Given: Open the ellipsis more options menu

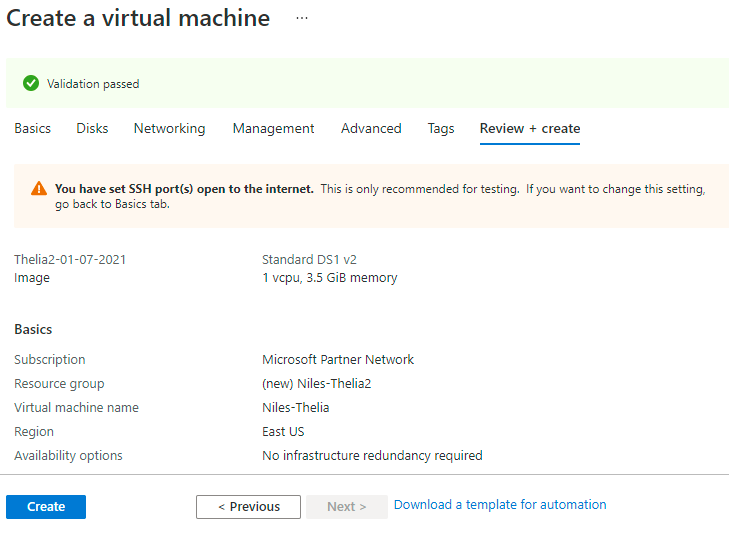Looking at the screenshot, I should point(302,19).
